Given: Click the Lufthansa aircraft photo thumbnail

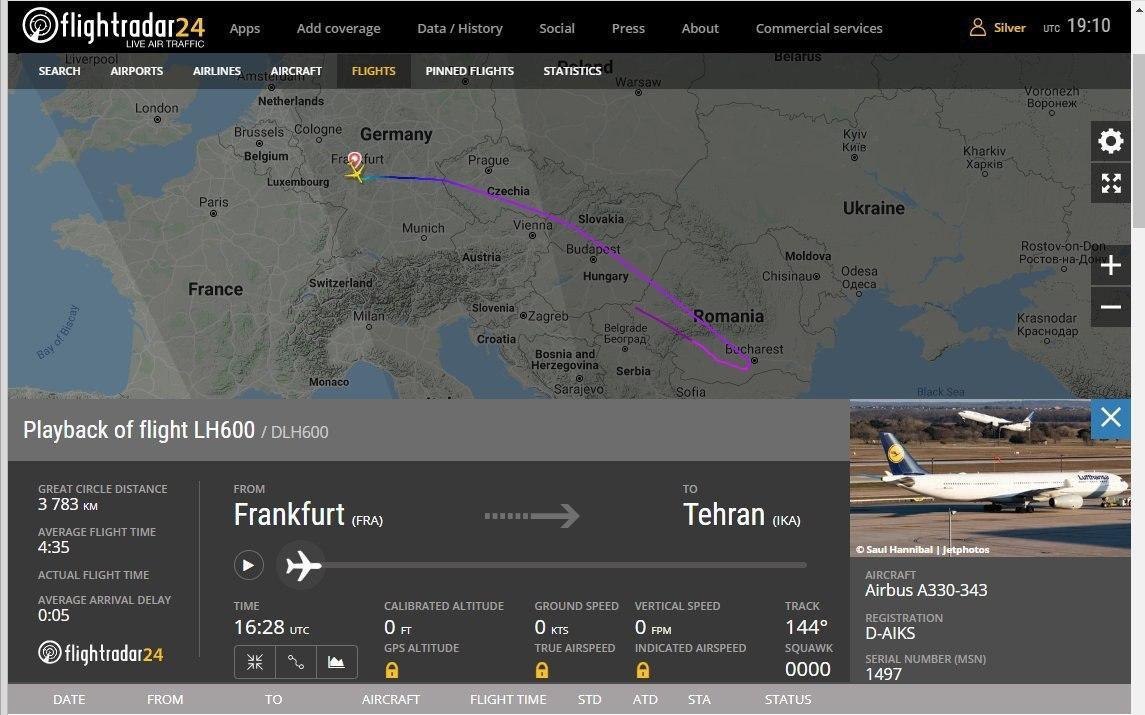Looking at the screenshot, I should 990,478.
